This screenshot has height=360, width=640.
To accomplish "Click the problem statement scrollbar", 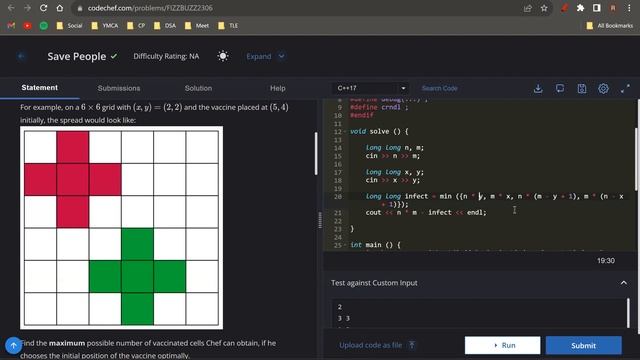I will point(316,153).
